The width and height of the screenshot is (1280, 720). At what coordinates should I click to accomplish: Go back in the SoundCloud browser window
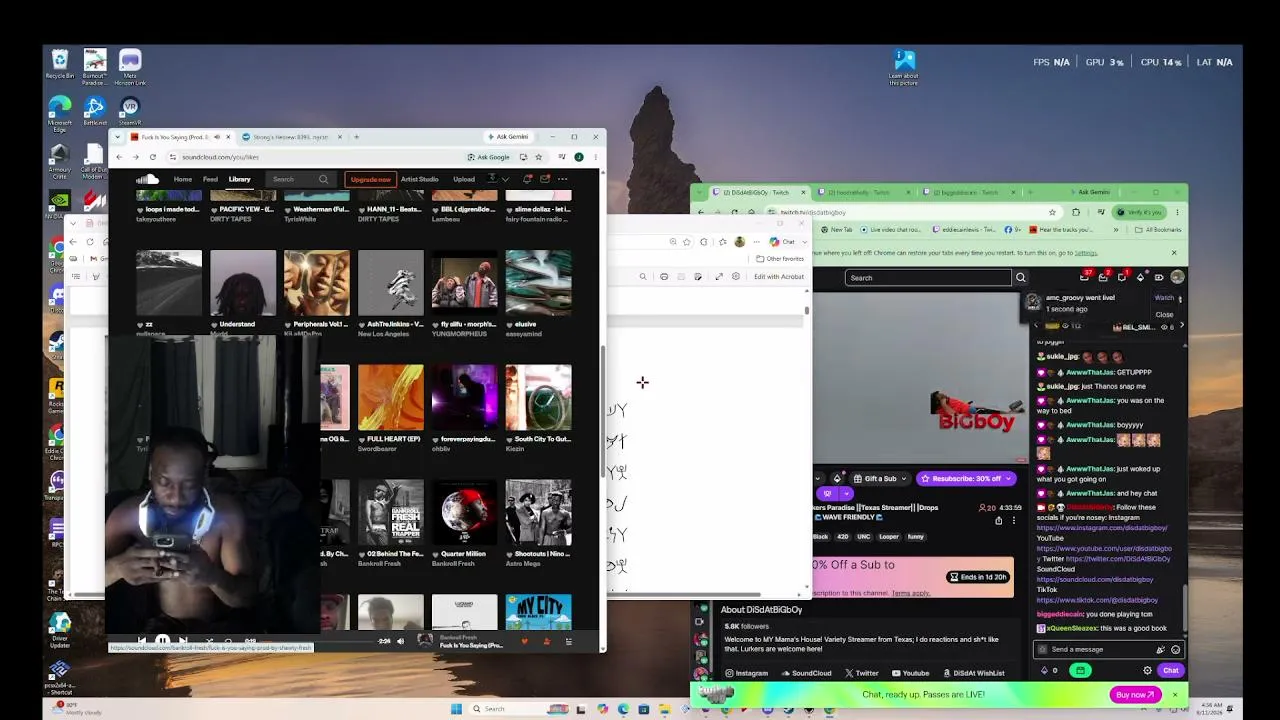click(119, 157)
